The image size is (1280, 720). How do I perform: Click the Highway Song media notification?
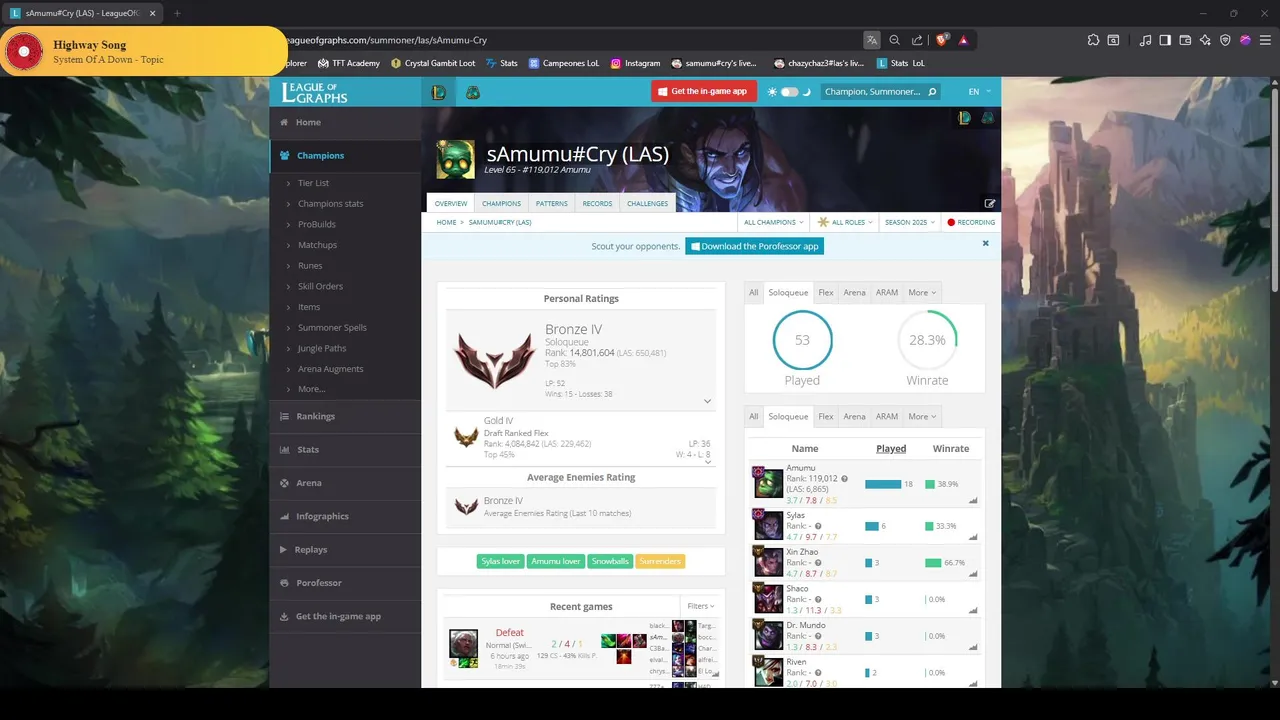point(144,51)
